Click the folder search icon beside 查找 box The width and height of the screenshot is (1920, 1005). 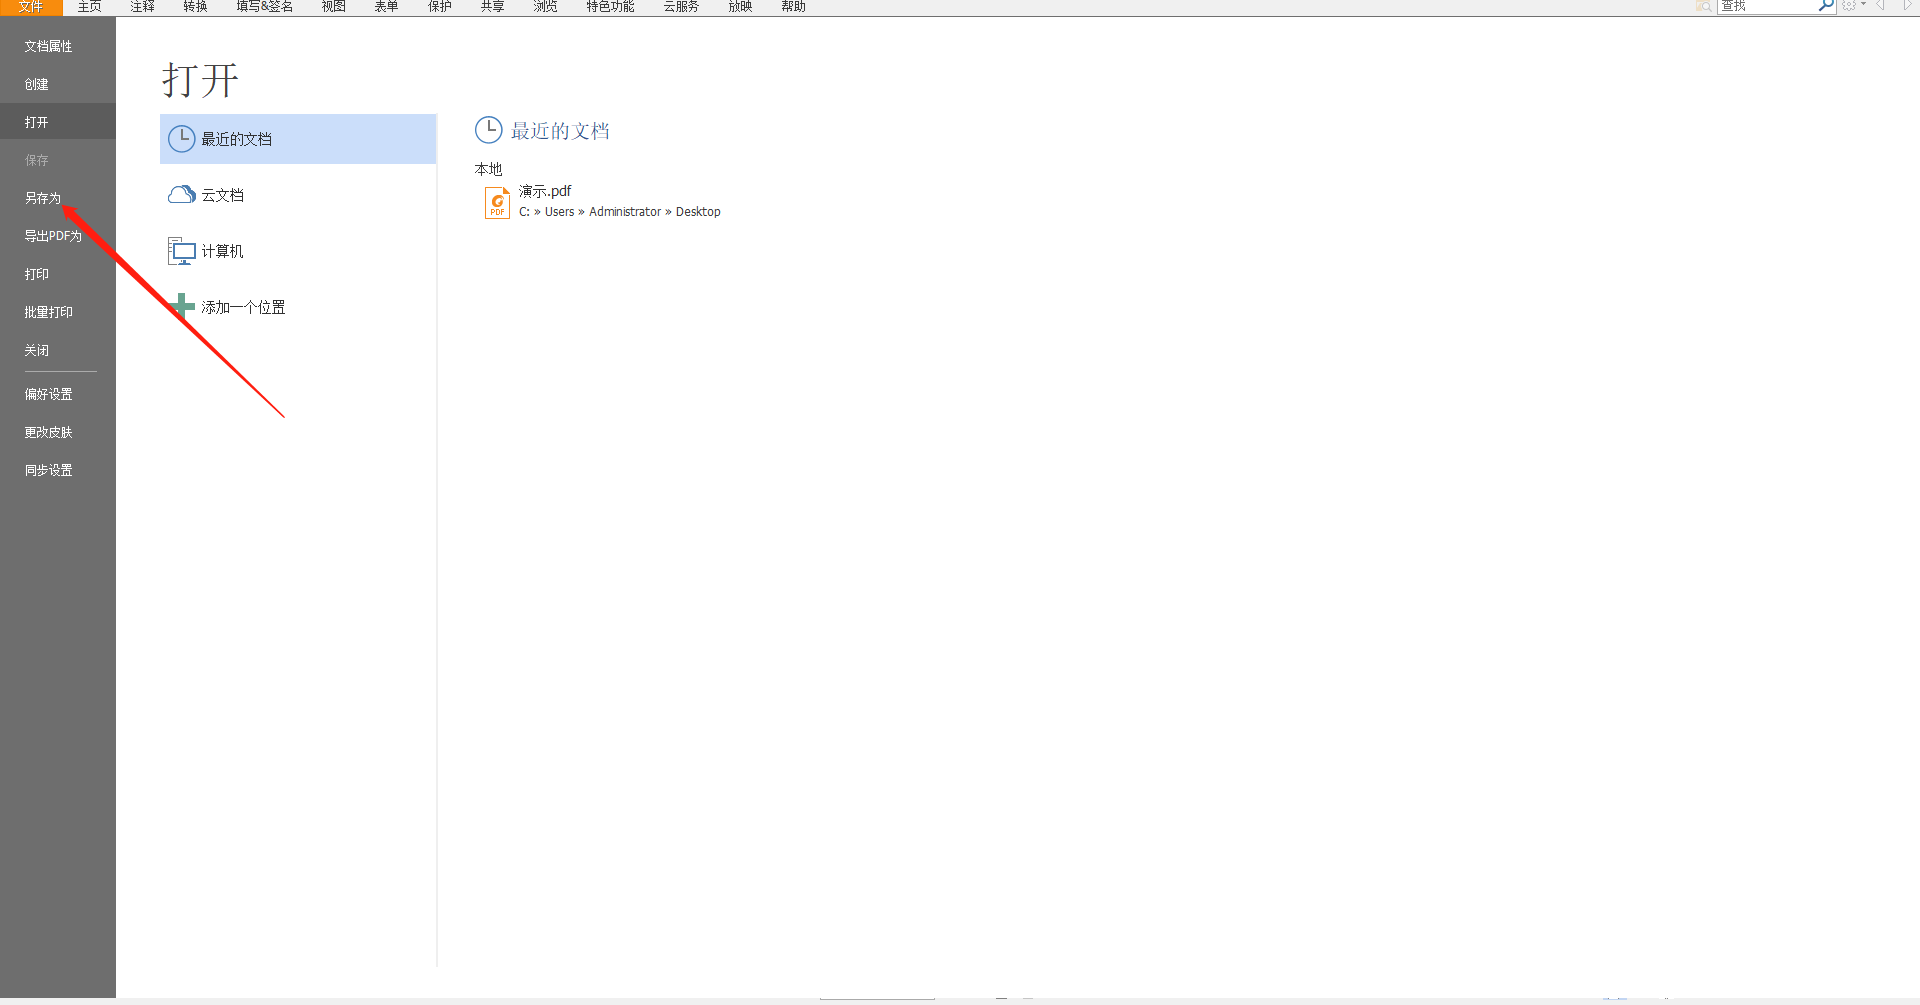(x=1703, y=6)
